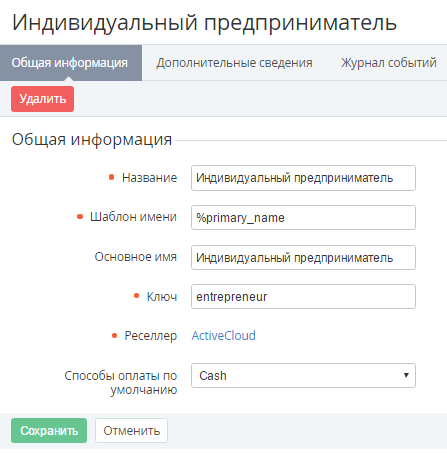Screen dimensions: 447x454
Task: Focus the Название input field
Action: pos(303,178)
